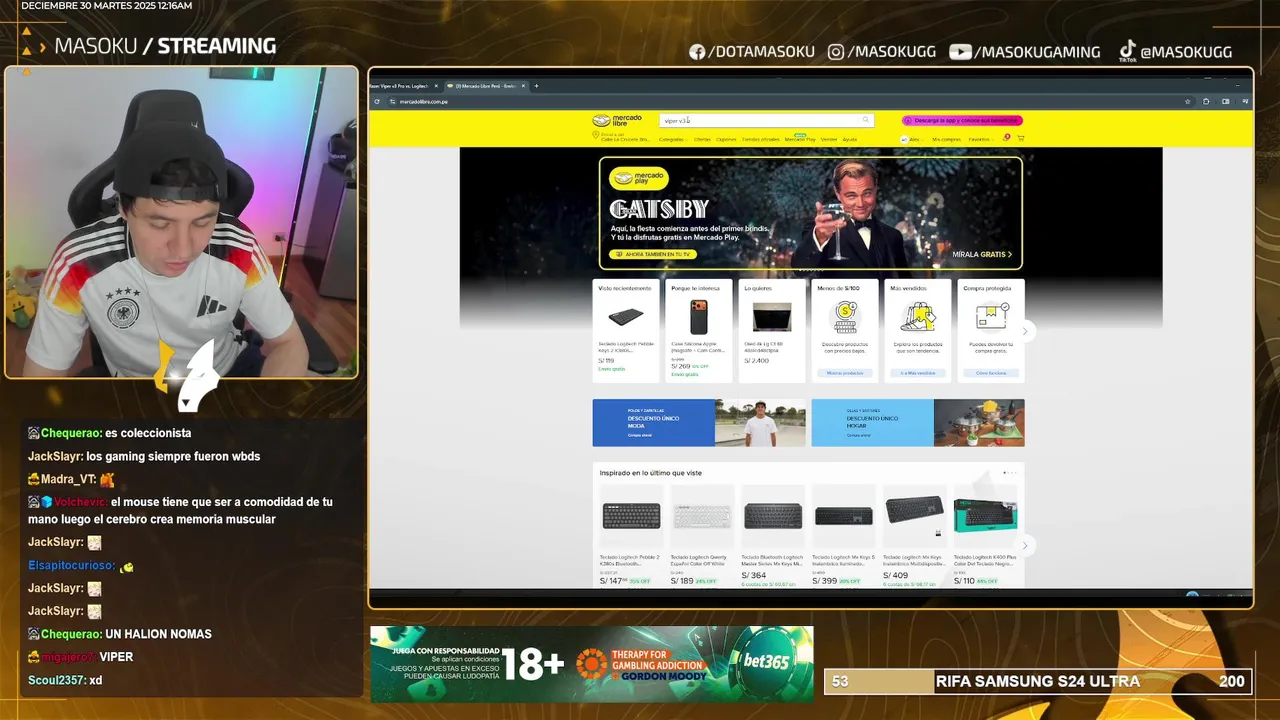Click the bet365 logo in banner
The width and height of the screenshot is (1280, 720).
[768, 663]
